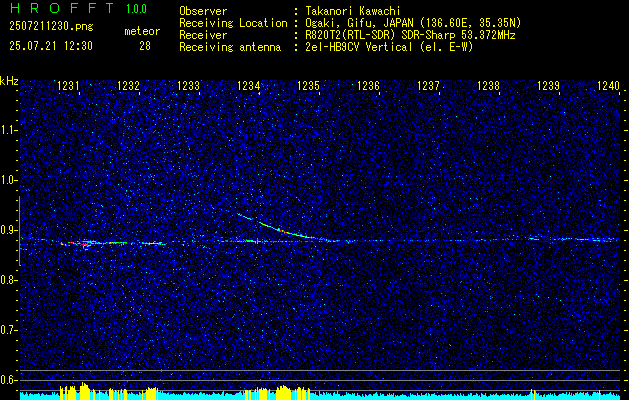The height and width of the screenshot is (400, 629).
Task: Click the gray frequency range bar beside 0.9
Action: [x=19, y=231]
